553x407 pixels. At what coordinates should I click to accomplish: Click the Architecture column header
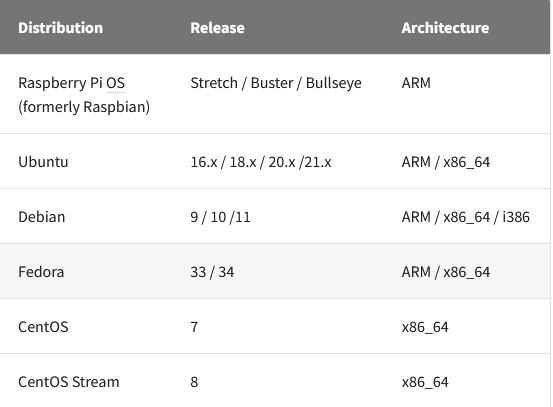point(445,28)
